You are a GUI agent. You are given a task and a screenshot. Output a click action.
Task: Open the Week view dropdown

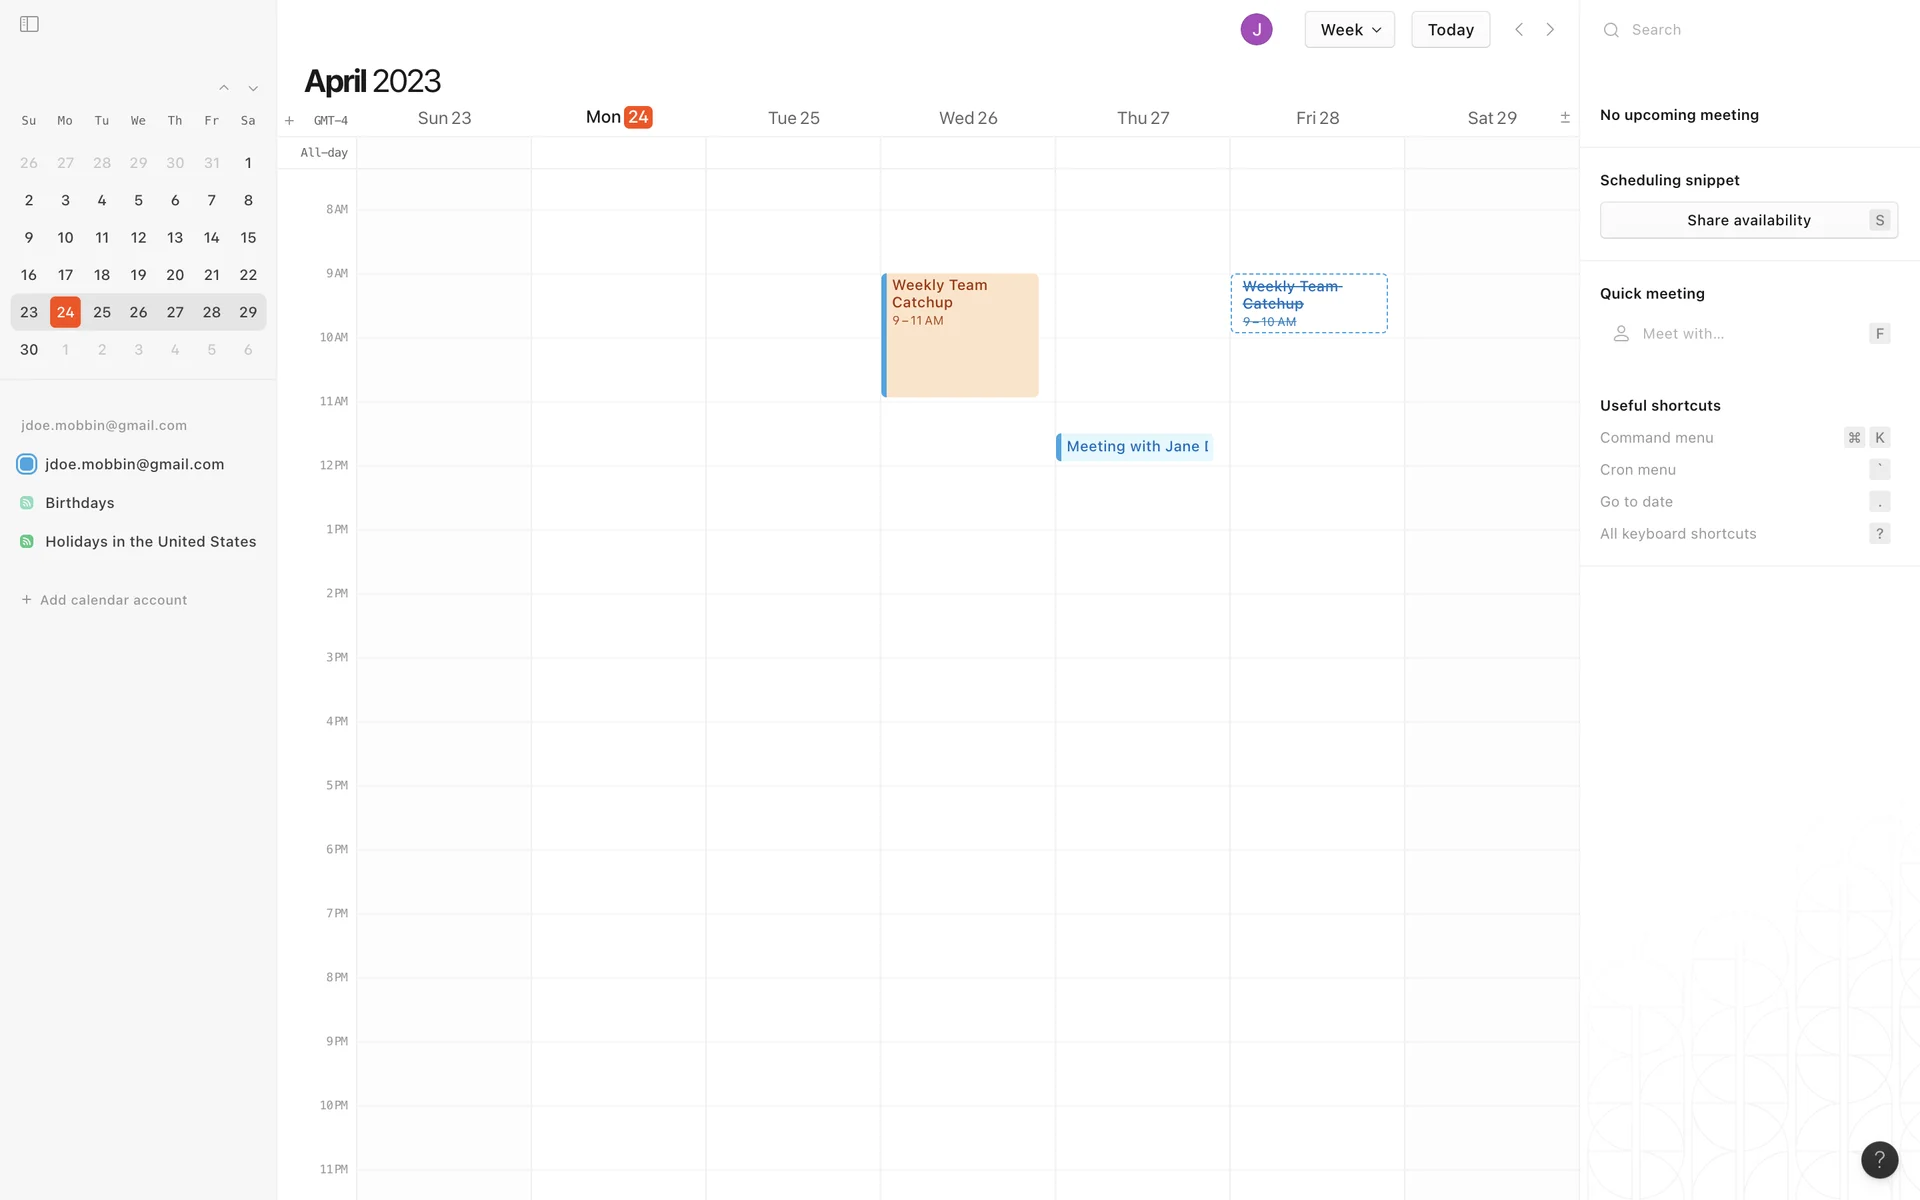(1349, 29)
